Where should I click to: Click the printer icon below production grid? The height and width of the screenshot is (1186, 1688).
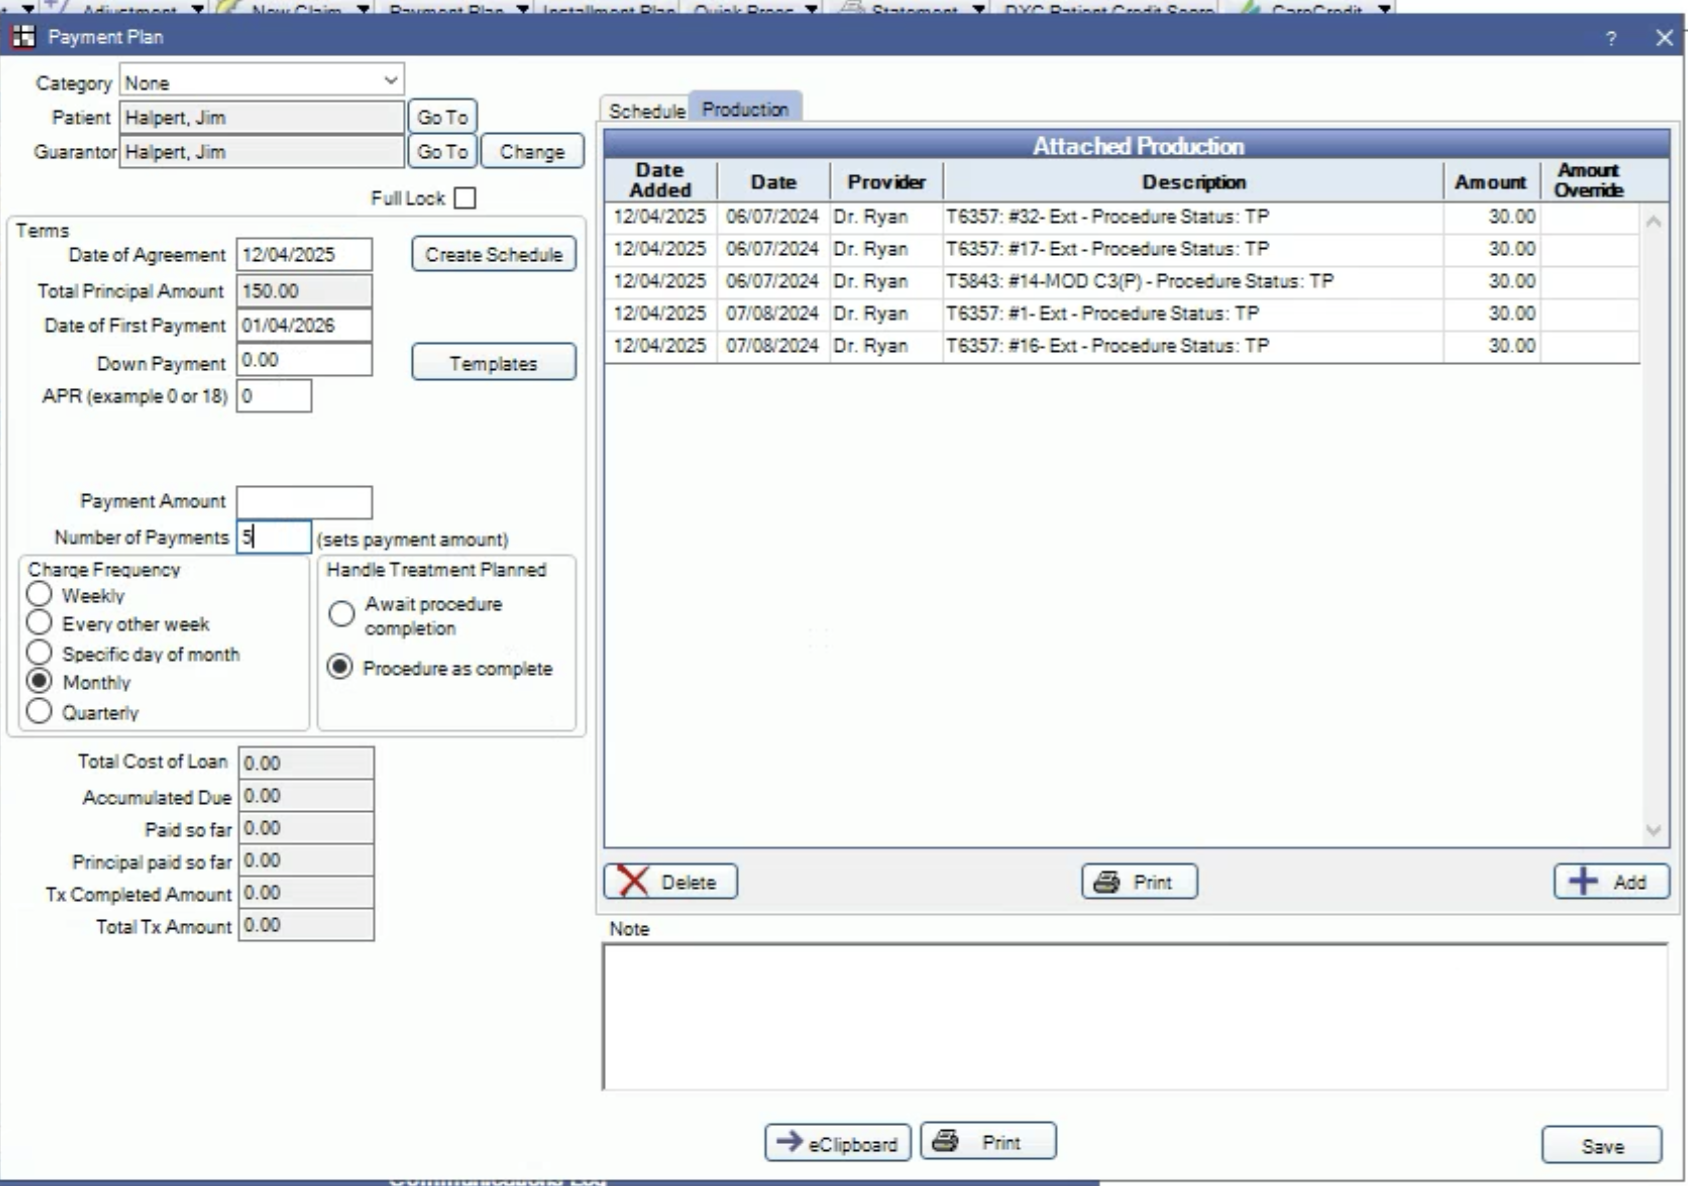[x=1106, y=882]
